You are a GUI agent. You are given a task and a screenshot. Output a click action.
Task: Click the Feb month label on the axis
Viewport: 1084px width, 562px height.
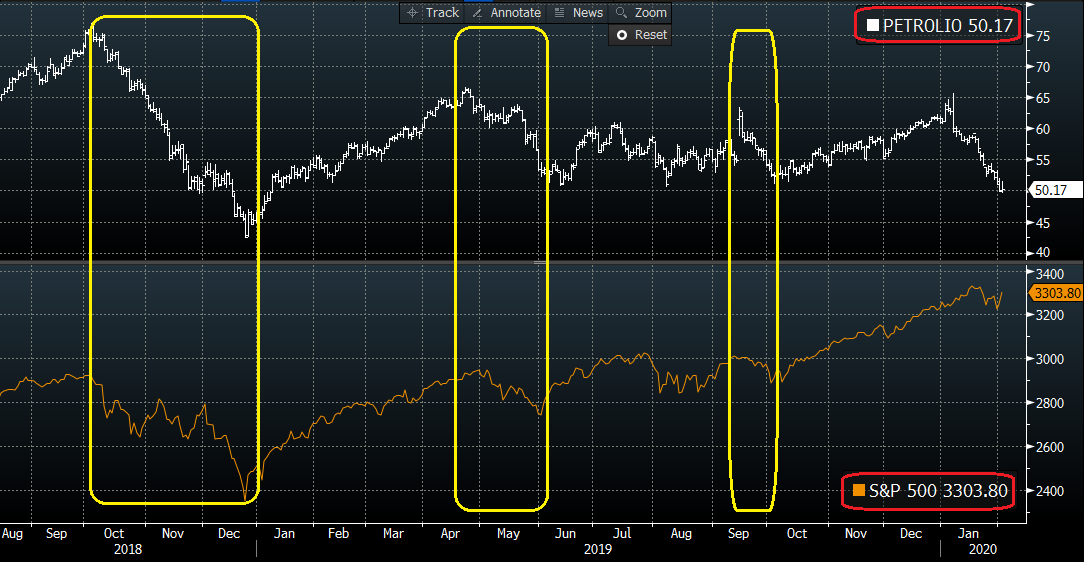(x=338, y=534)
